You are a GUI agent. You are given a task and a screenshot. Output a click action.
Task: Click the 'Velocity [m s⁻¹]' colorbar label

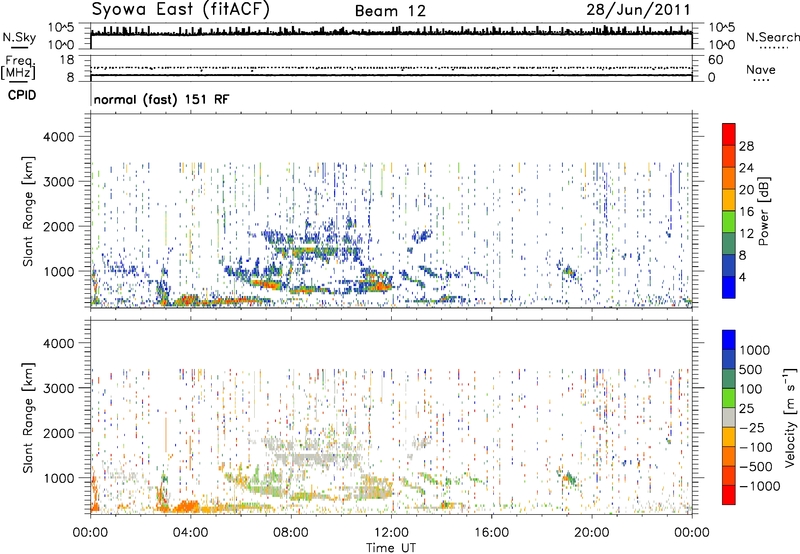coord(790,417)
